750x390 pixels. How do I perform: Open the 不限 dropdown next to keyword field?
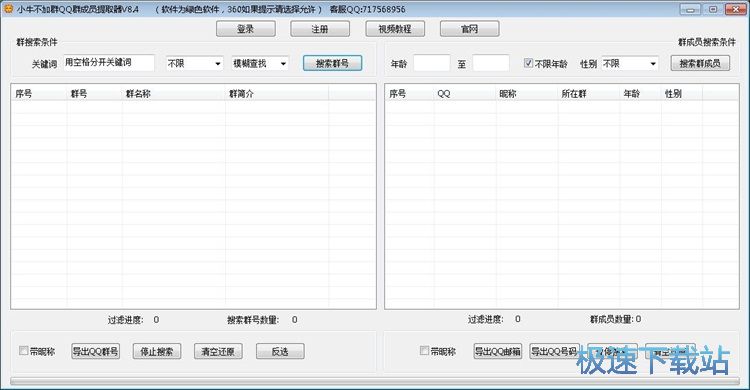click(194, 63)
